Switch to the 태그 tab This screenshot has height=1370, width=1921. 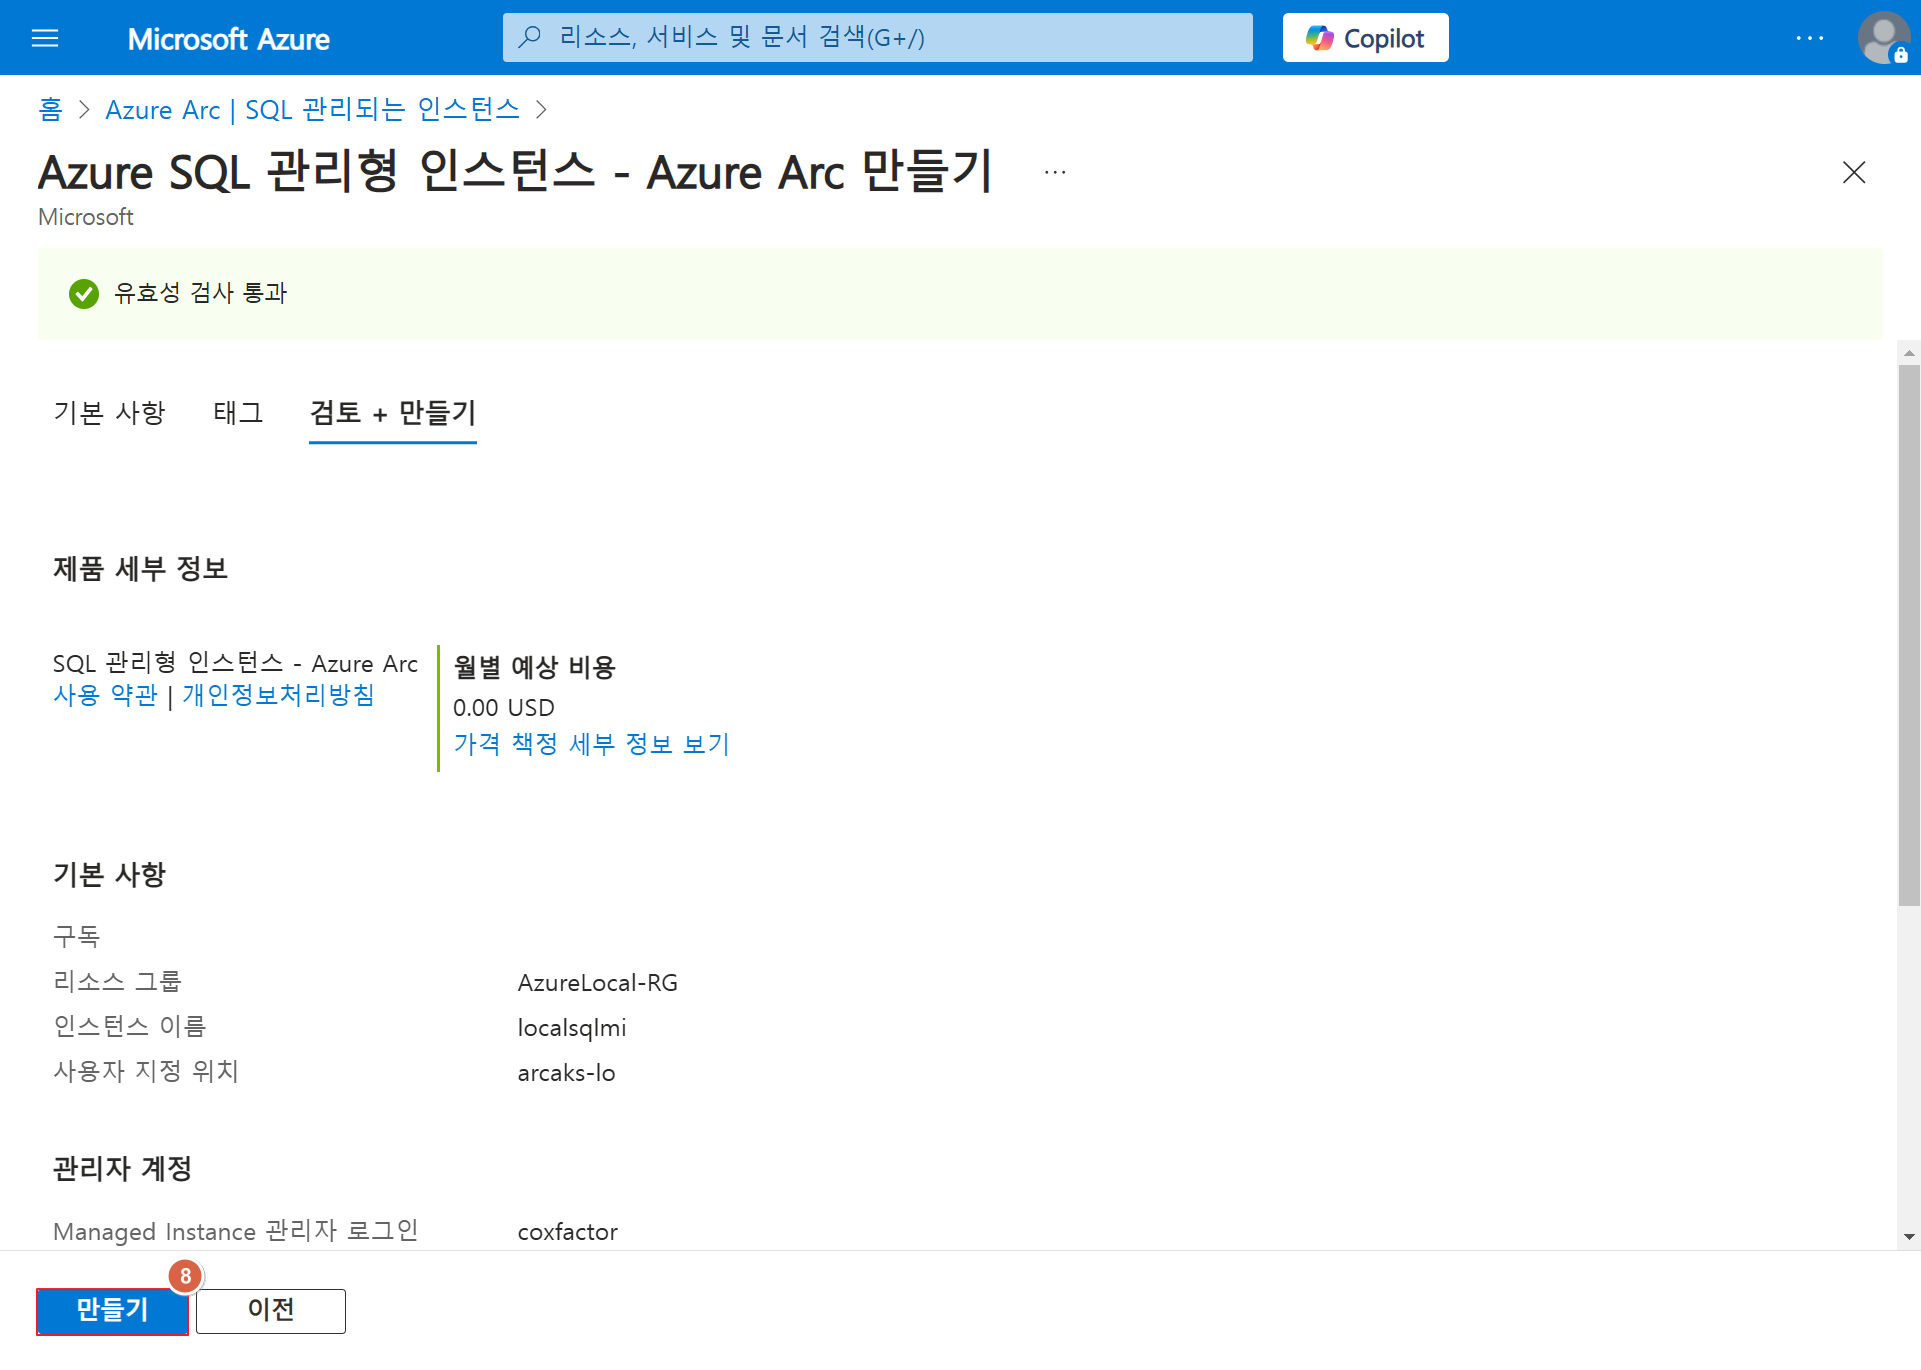tap(238, 413)
